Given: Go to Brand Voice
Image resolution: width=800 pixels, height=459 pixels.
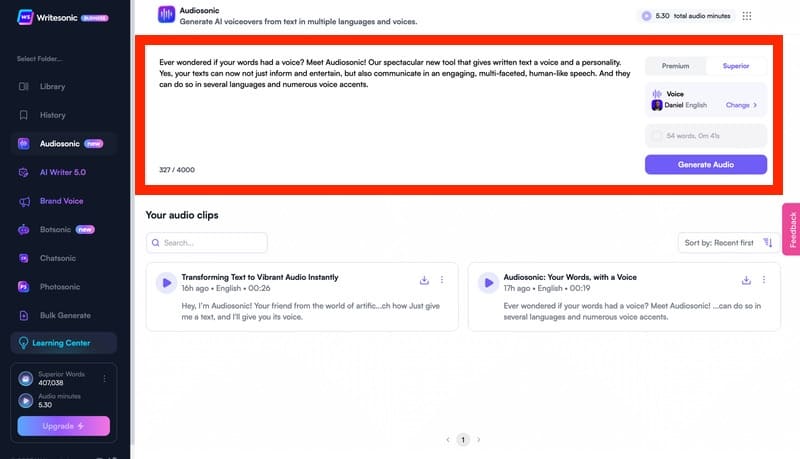Looking at the screenshot, I should point(64,201).
